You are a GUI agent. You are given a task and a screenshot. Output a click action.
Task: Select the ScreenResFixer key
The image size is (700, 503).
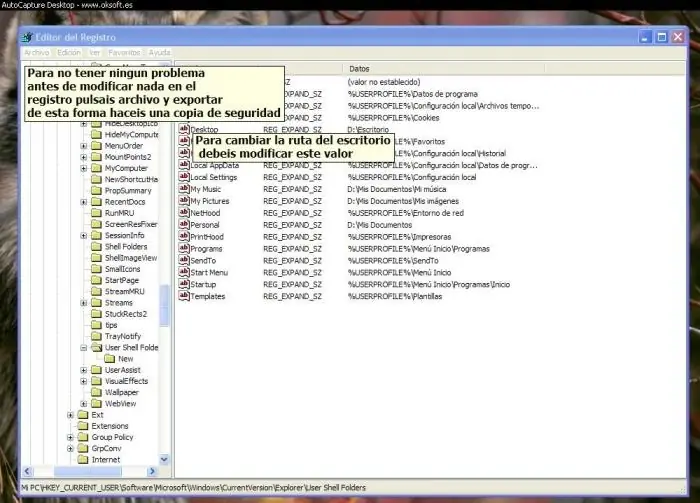[x=131, y=224]
